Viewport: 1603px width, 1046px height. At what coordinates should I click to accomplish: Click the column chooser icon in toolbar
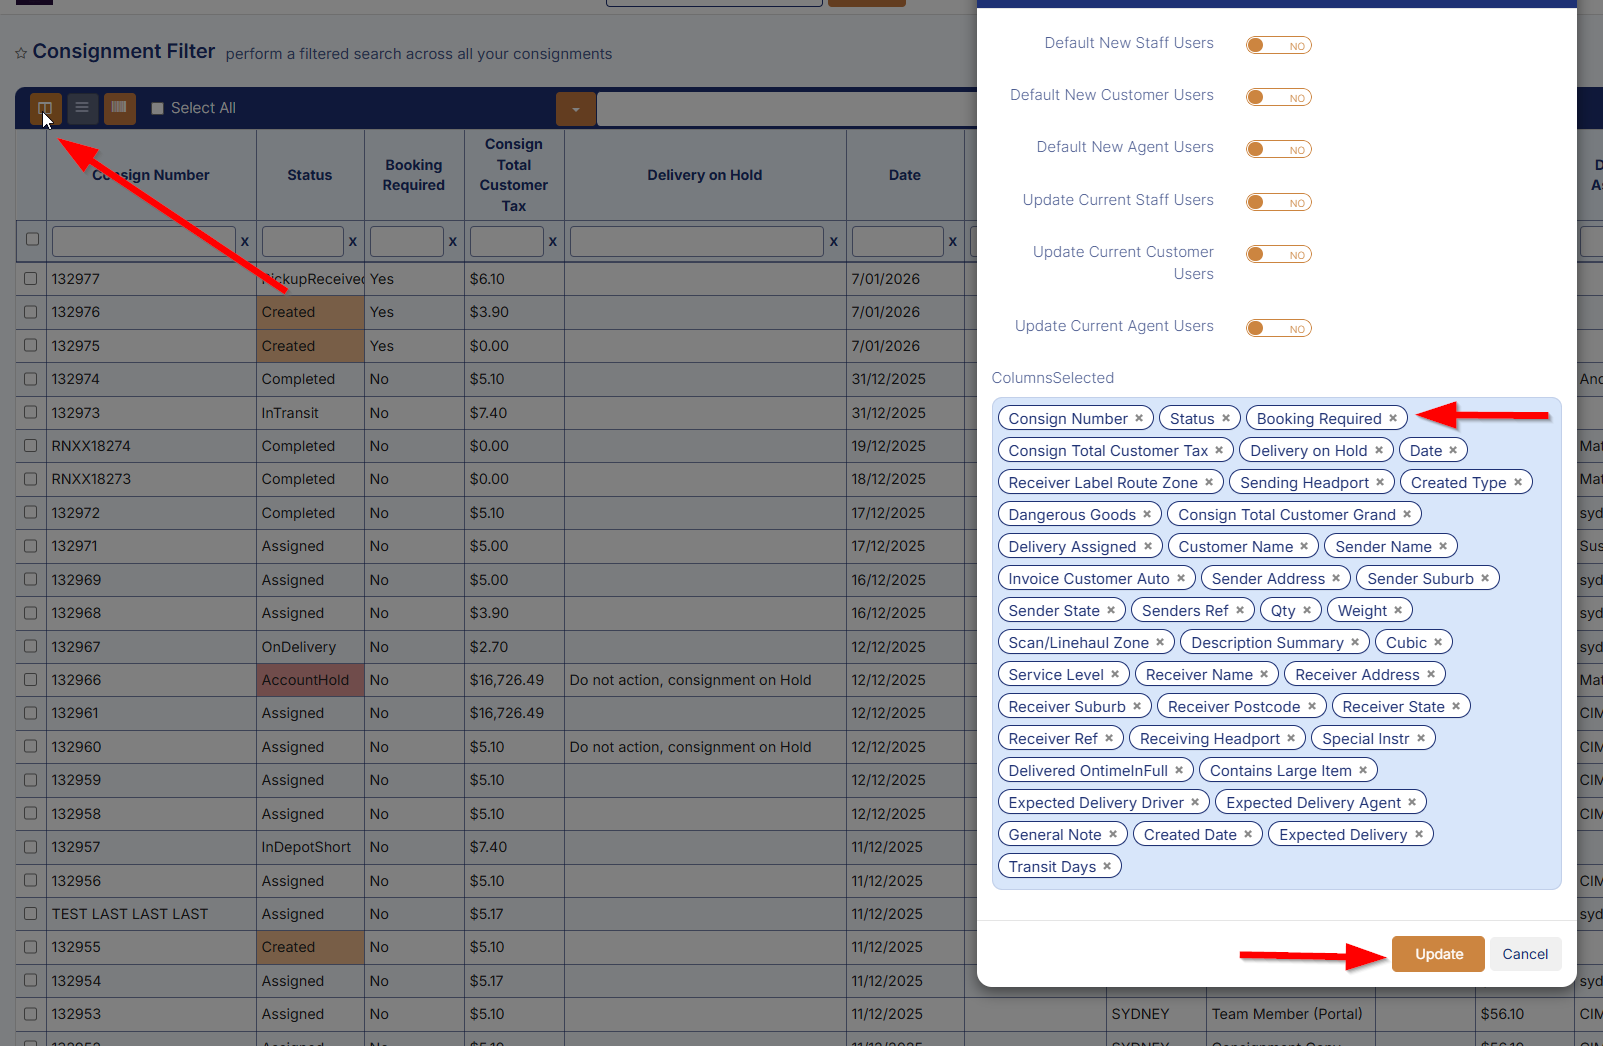[45, 108]
